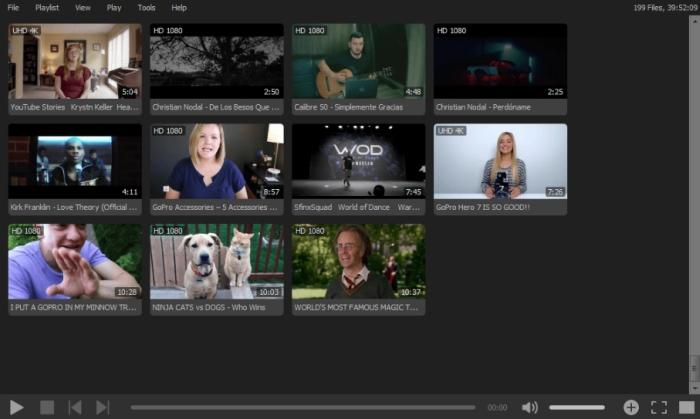Start playback with the Play button
Viewport: 700px width, 419px height.
(17, 407)
